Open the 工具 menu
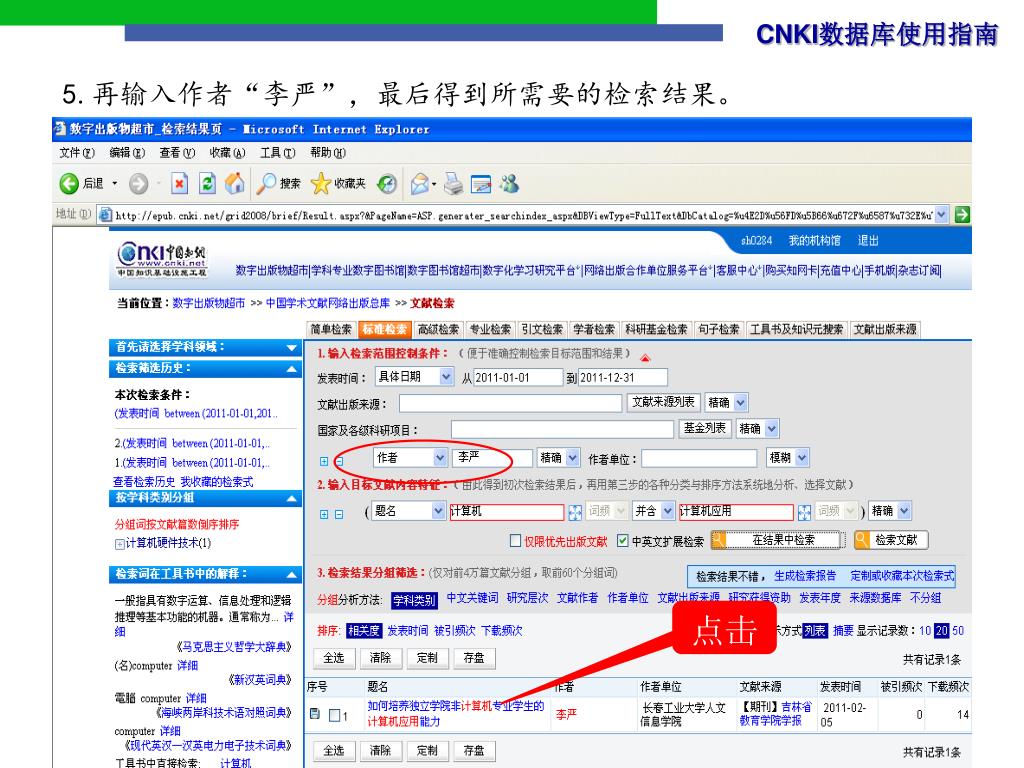Viewport: 1024px width, 768px height. point(278,153)
